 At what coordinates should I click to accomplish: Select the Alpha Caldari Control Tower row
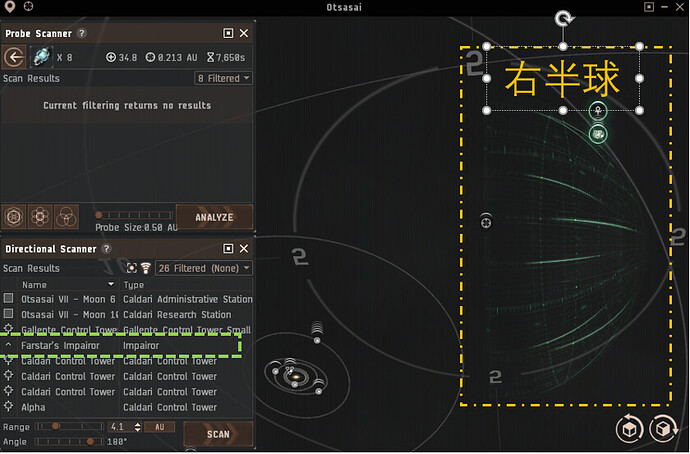(x=127, y=407)
